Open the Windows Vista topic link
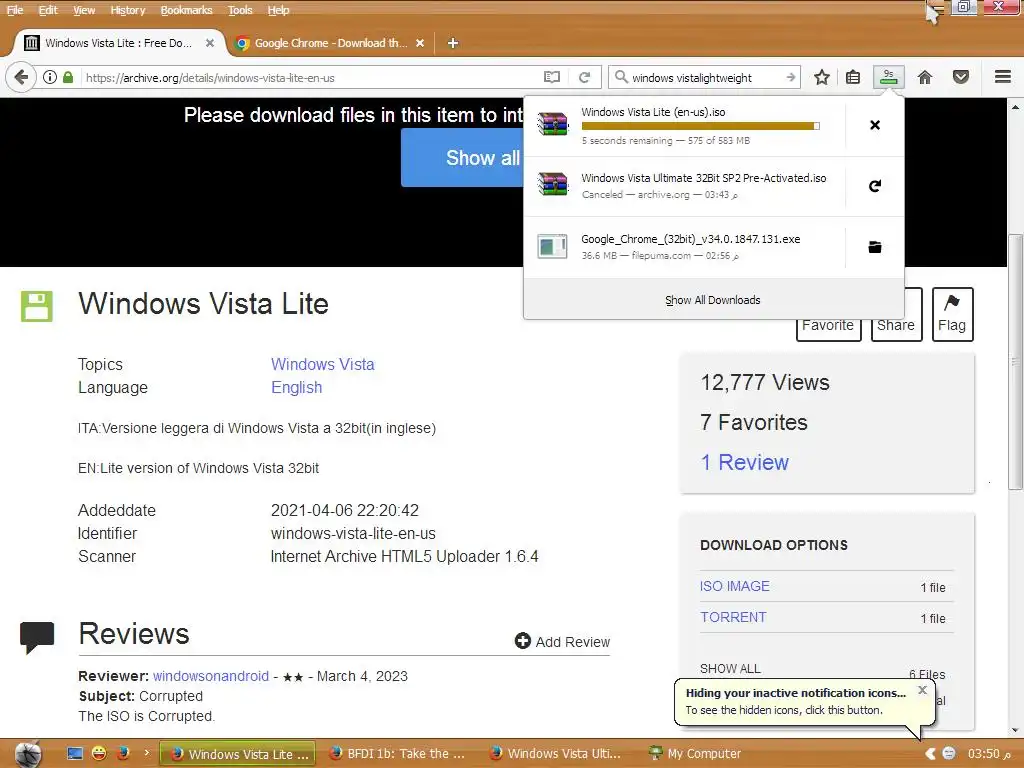This screenshot has width=1024, height=768. click(323, 364)
